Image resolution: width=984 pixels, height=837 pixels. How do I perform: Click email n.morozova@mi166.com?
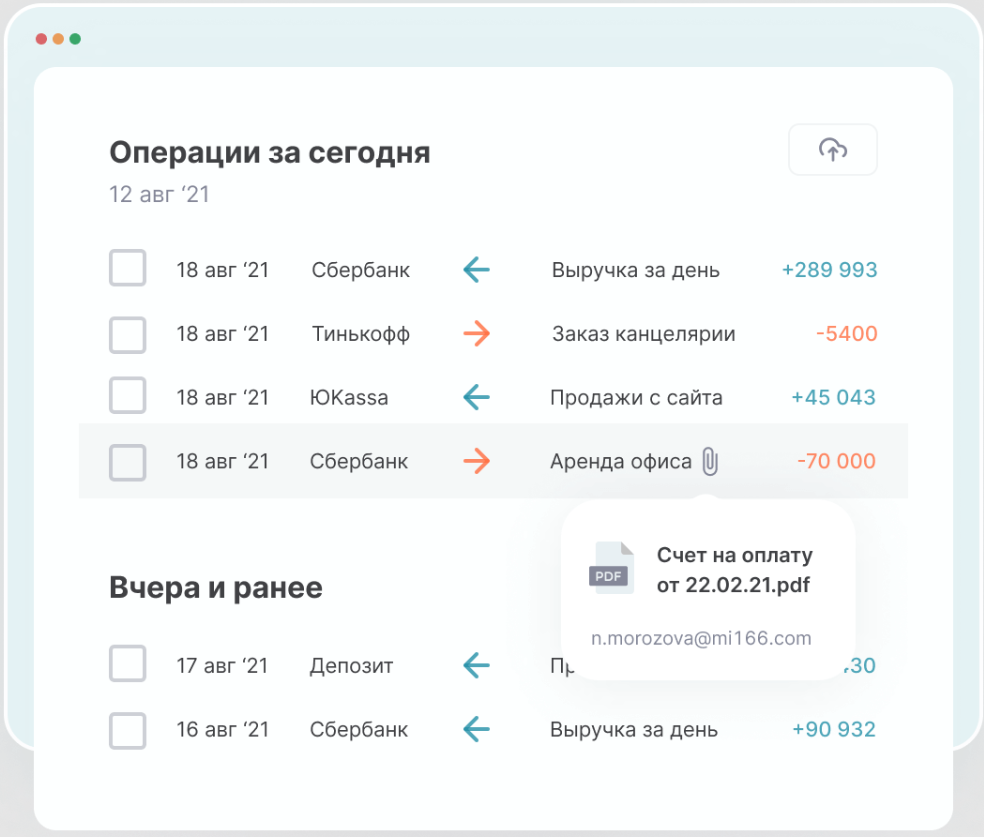point(701,638)
